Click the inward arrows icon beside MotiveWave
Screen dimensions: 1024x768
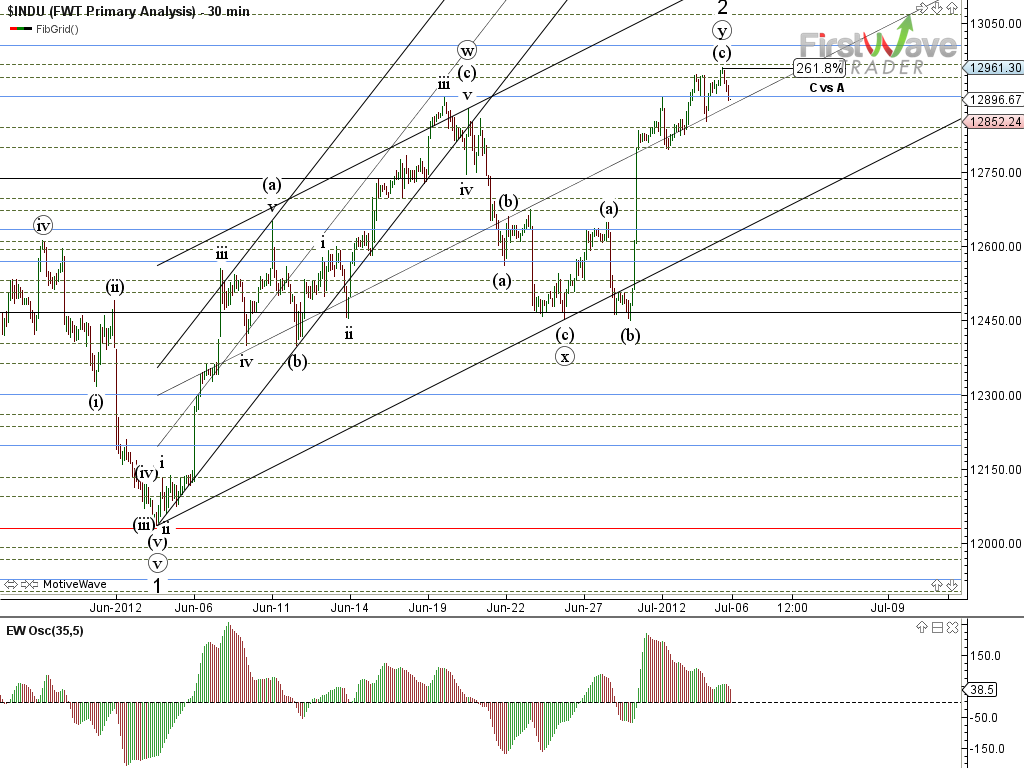click(x=31, y=584)
